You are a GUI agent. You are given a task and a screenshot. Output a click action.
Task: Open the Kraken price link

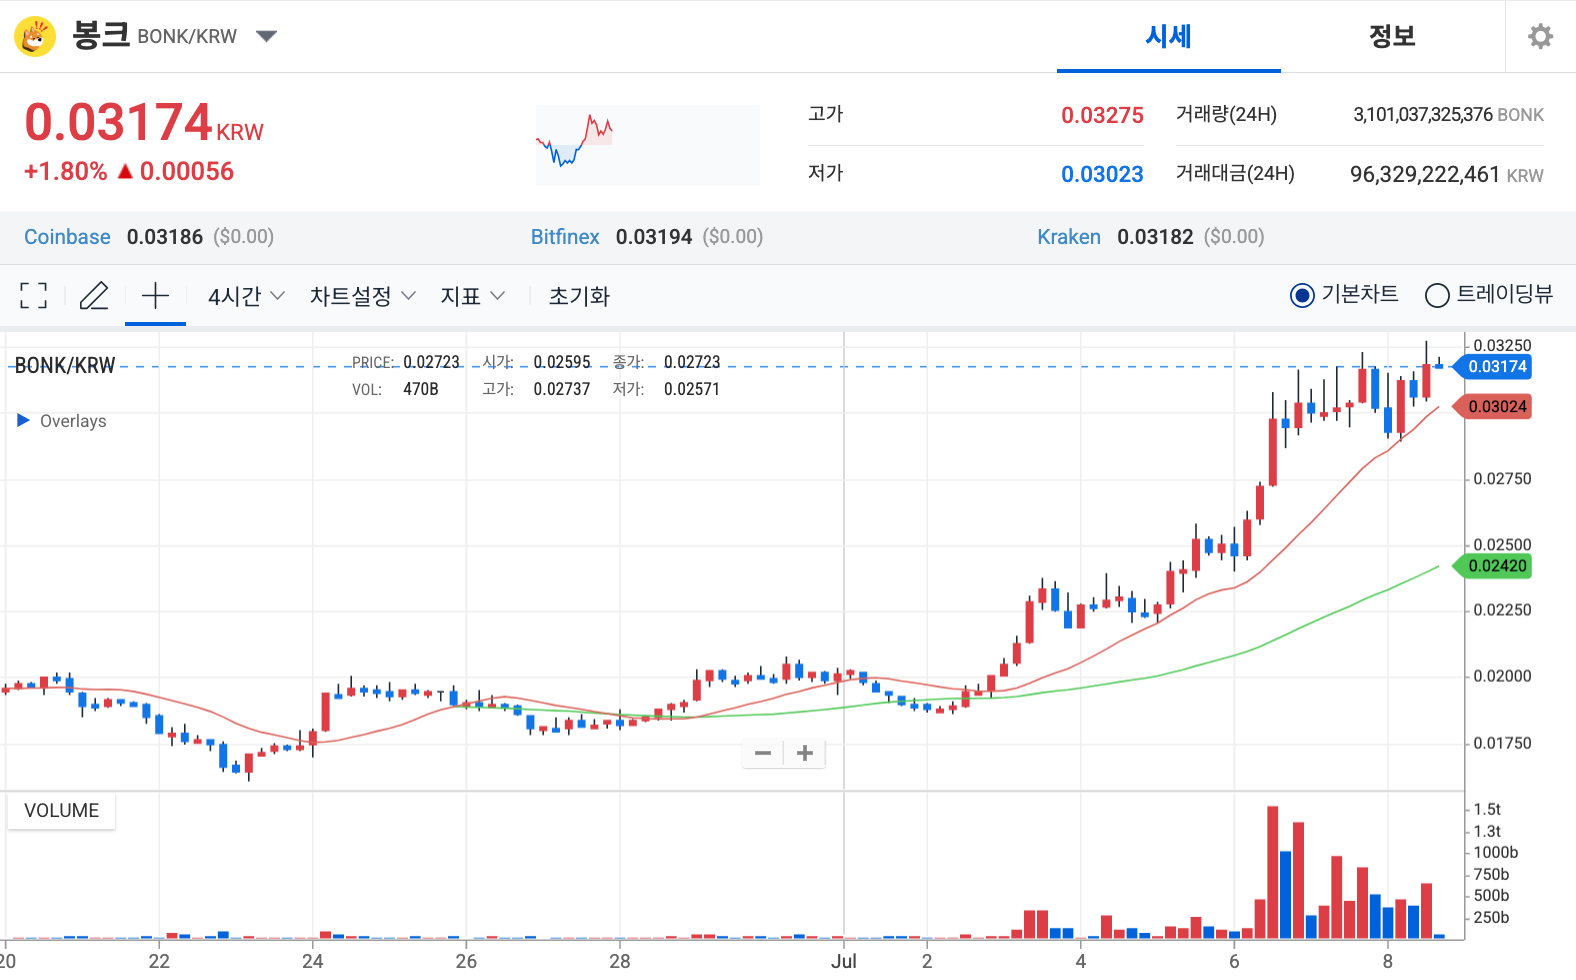pyautogui.click(x=1069, y=237)
